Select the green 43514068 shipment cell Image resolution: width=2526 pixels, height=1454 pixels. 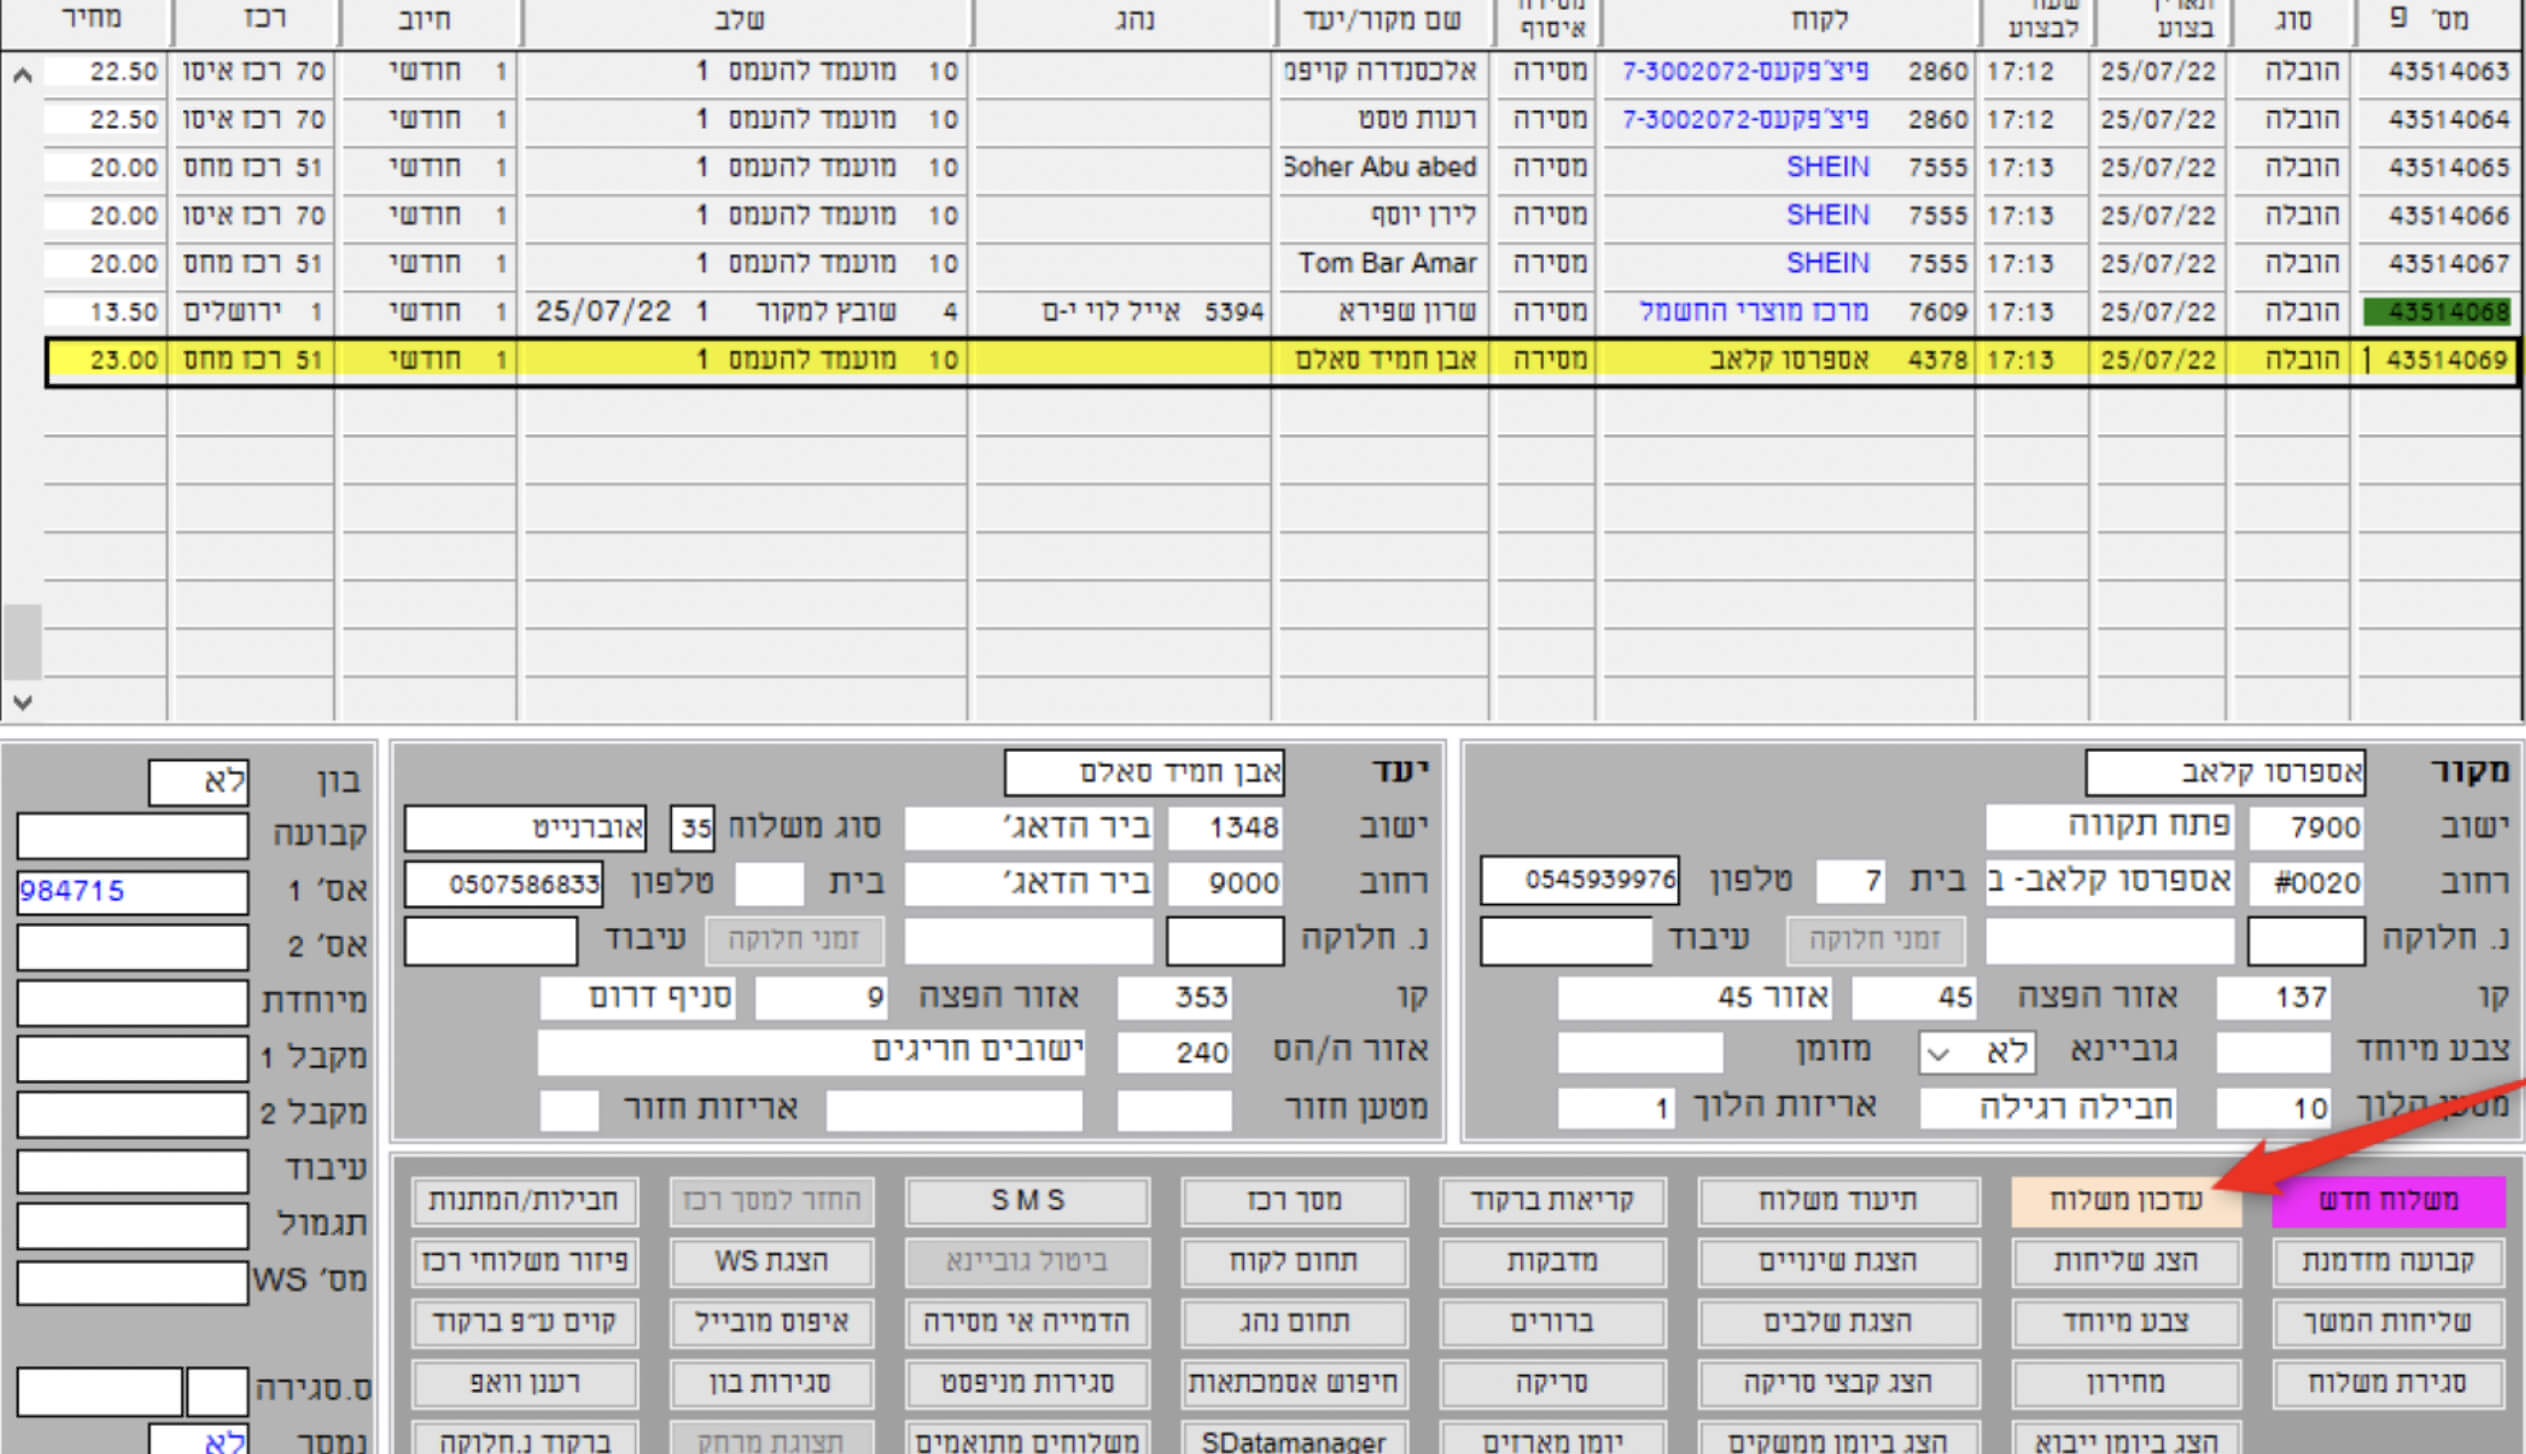tap(2436, 312)
